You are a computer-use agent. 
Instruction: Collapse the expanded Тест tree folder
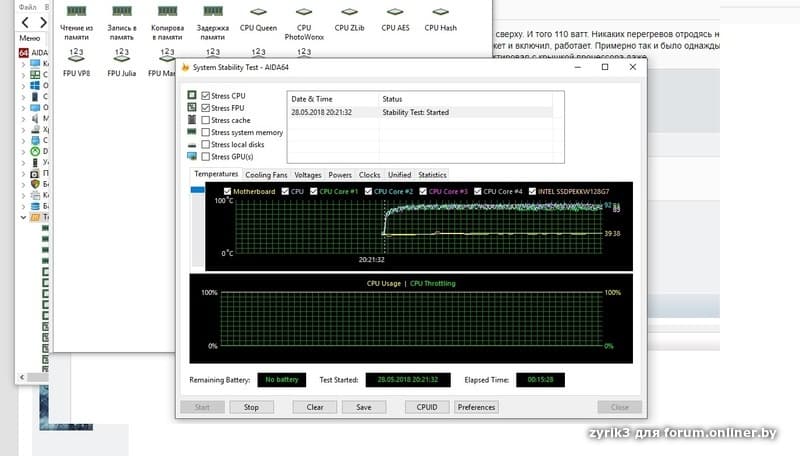coord(23,217)
